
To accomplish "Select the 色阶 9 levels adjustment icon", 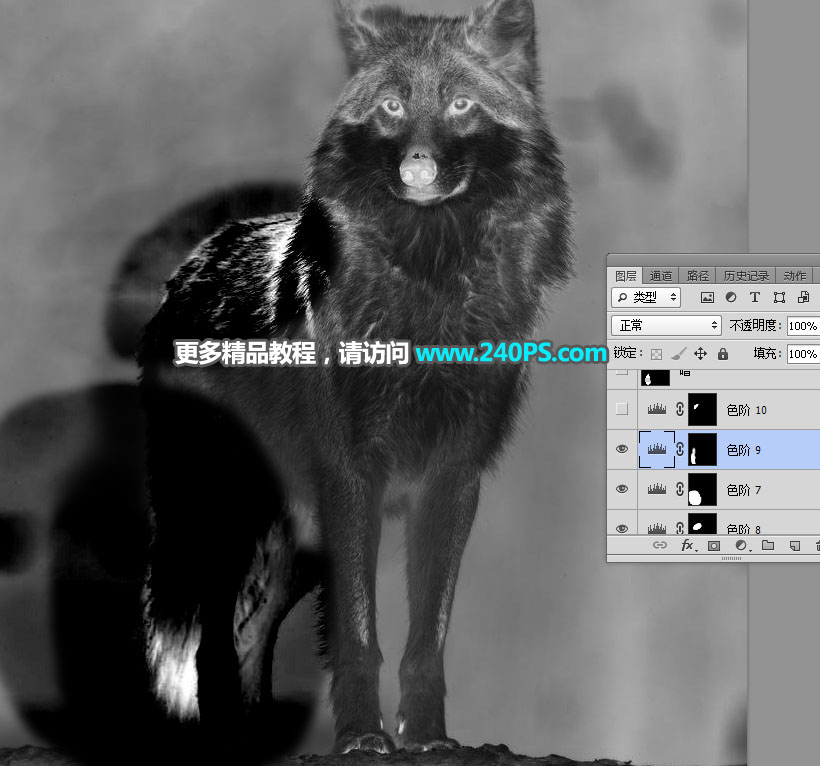I will click(x=657, y=449).
